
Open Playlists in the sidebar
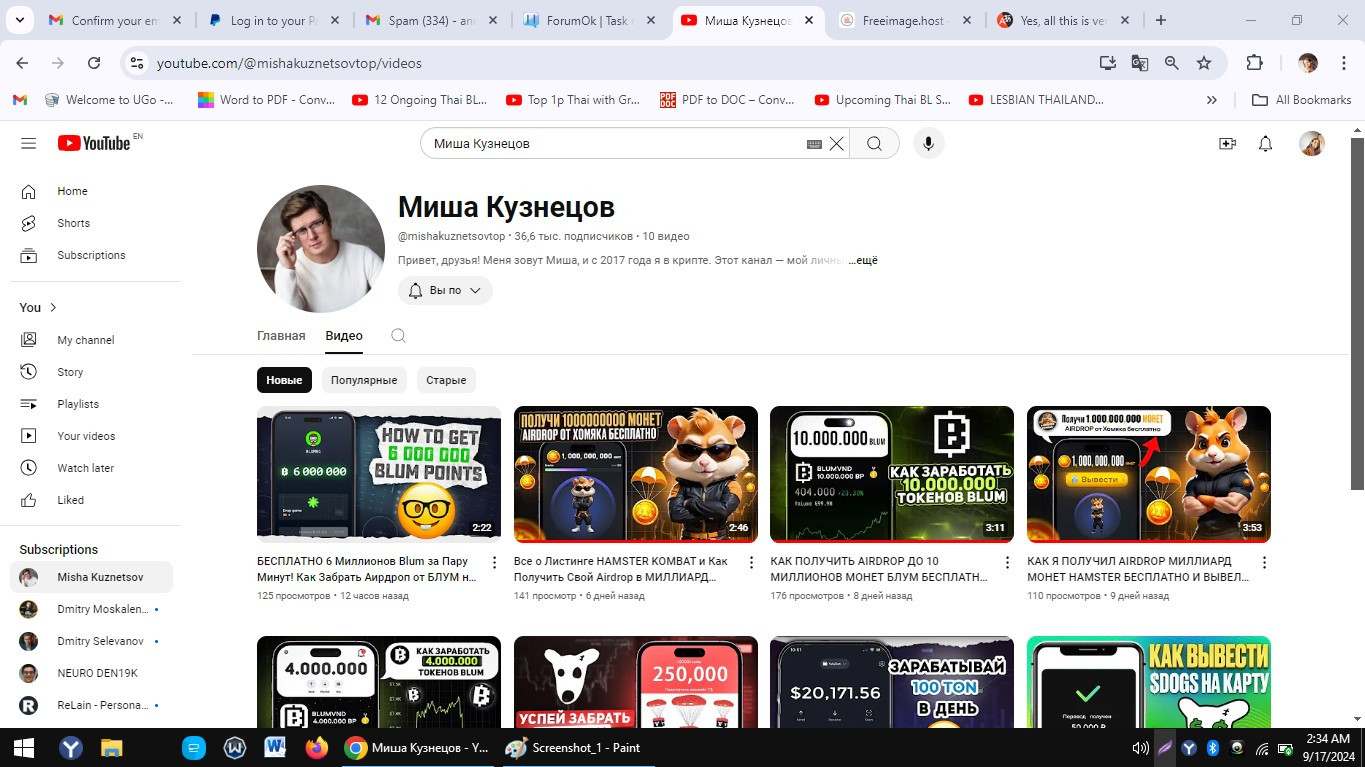[x=91, y=404]
